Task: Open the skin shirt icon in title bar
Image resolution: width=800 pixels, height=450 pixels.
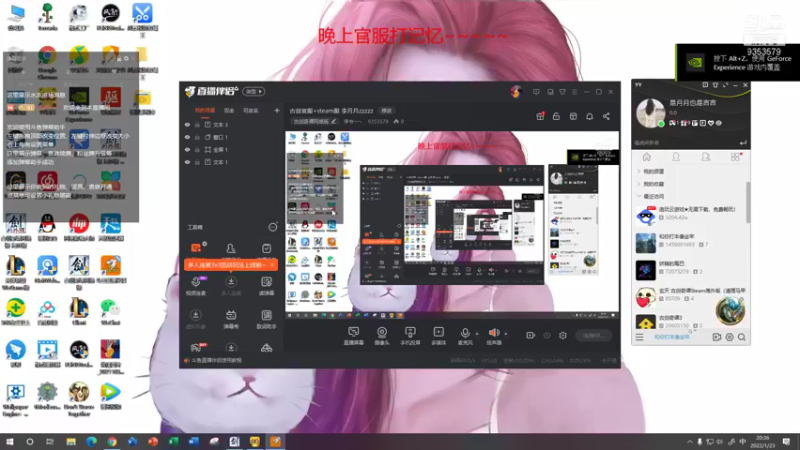Action: click(x=562, y=92)
